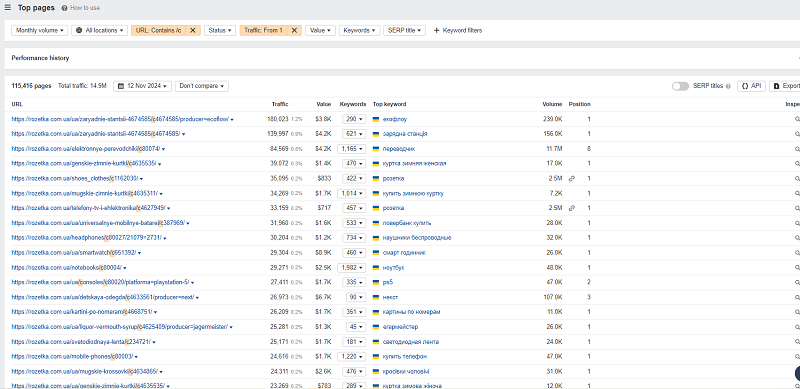The height and width of the screenshot is (389, 800).
Task: Sort by the Keywords column header
Action: pos(353,104)
